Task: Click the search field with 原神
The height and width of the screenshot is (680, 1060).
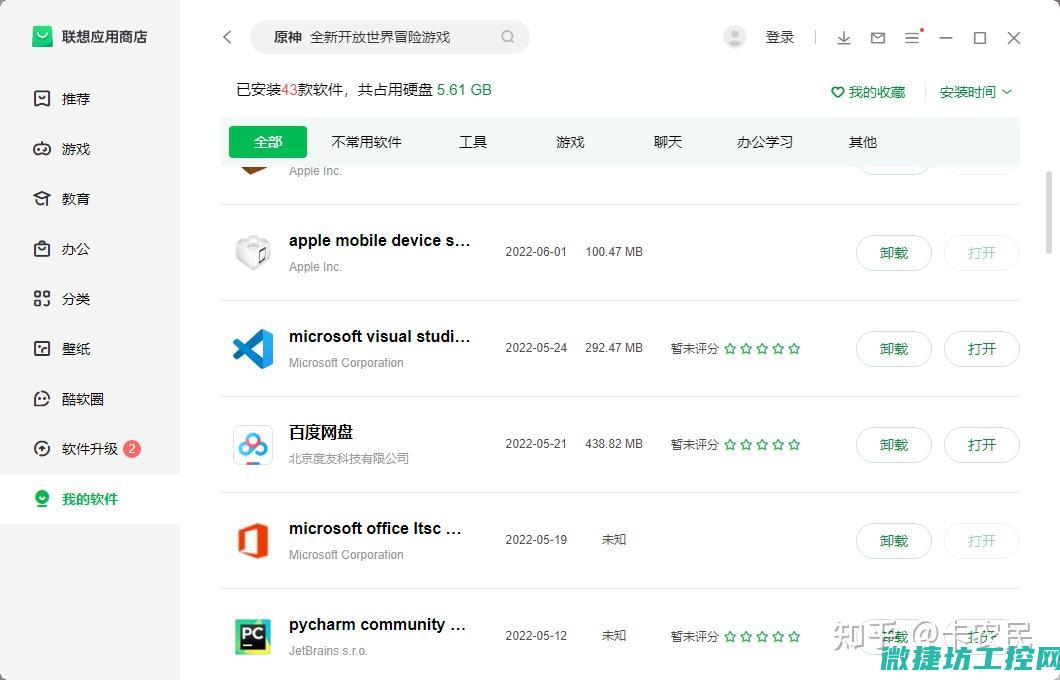Action: click(x=389, y=37)
